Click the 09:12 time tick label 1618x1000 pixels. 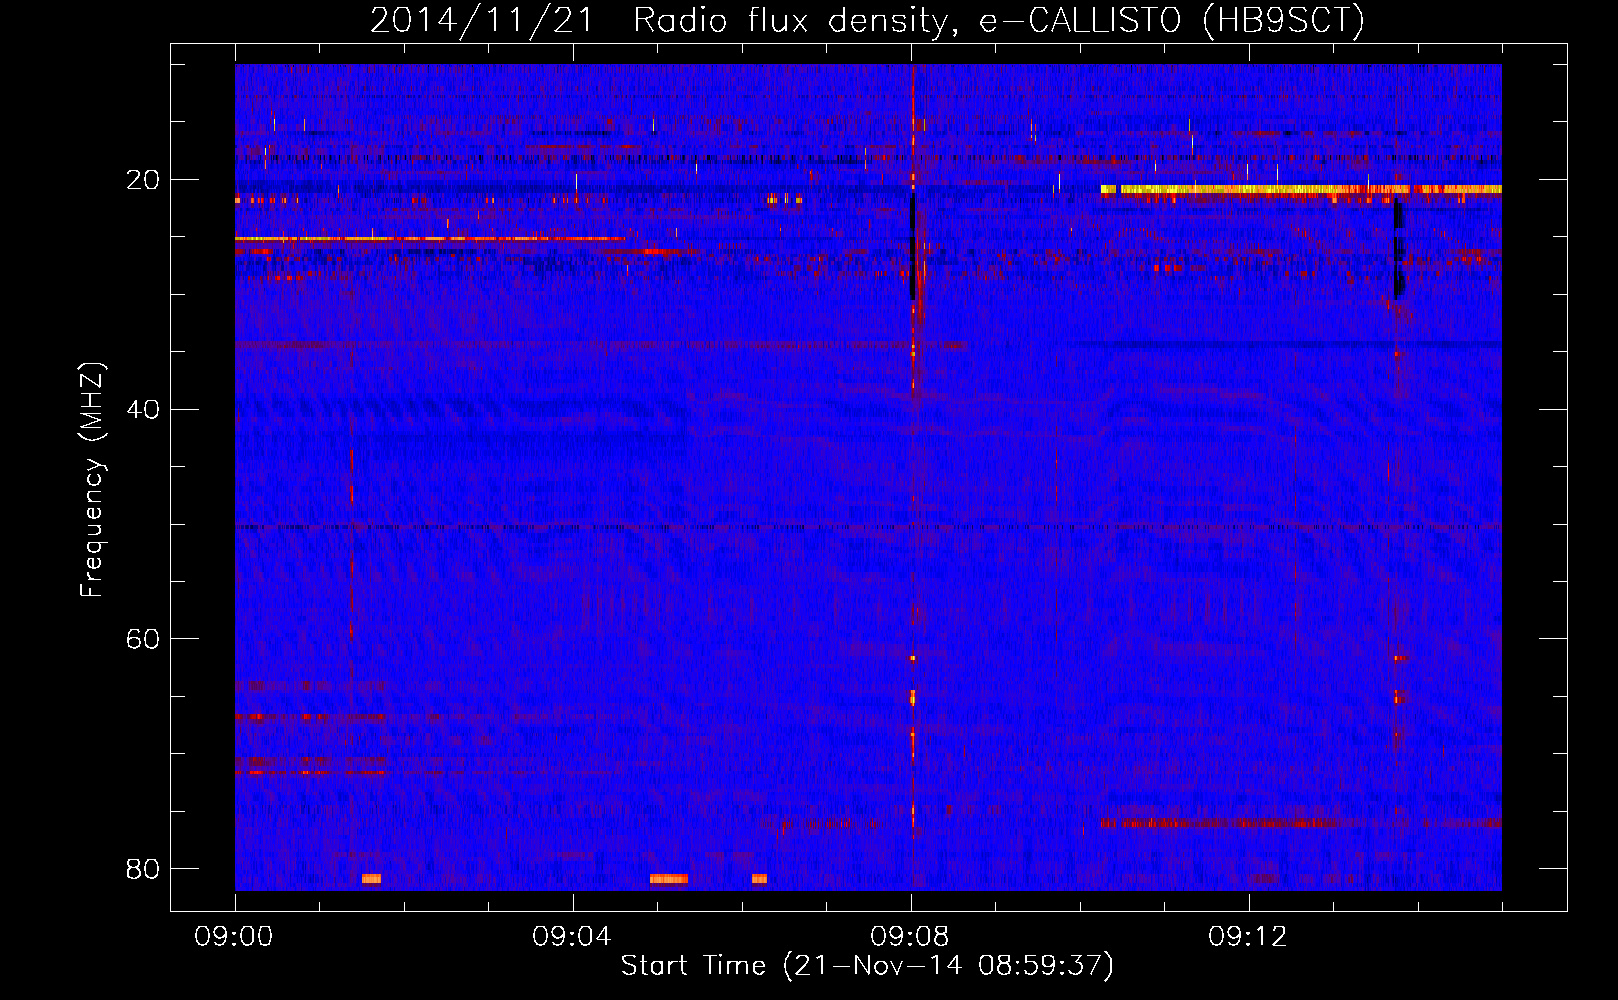(1248, 937)
